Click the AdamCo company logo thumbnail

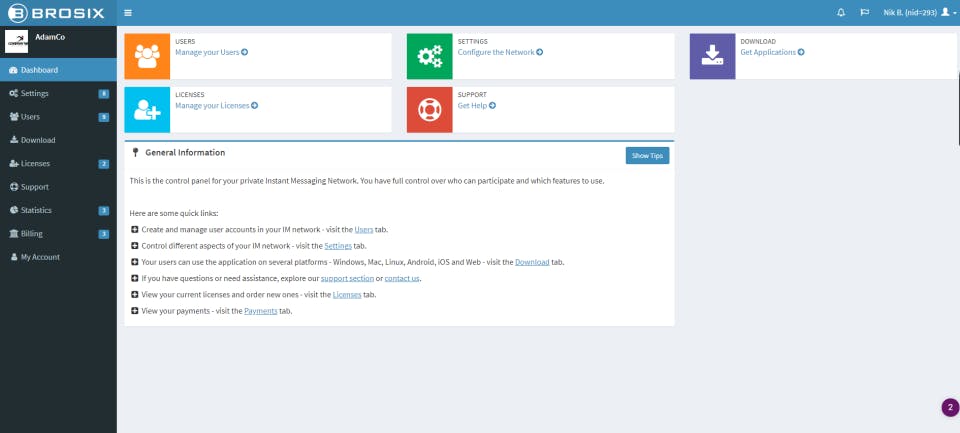[17, 41]
